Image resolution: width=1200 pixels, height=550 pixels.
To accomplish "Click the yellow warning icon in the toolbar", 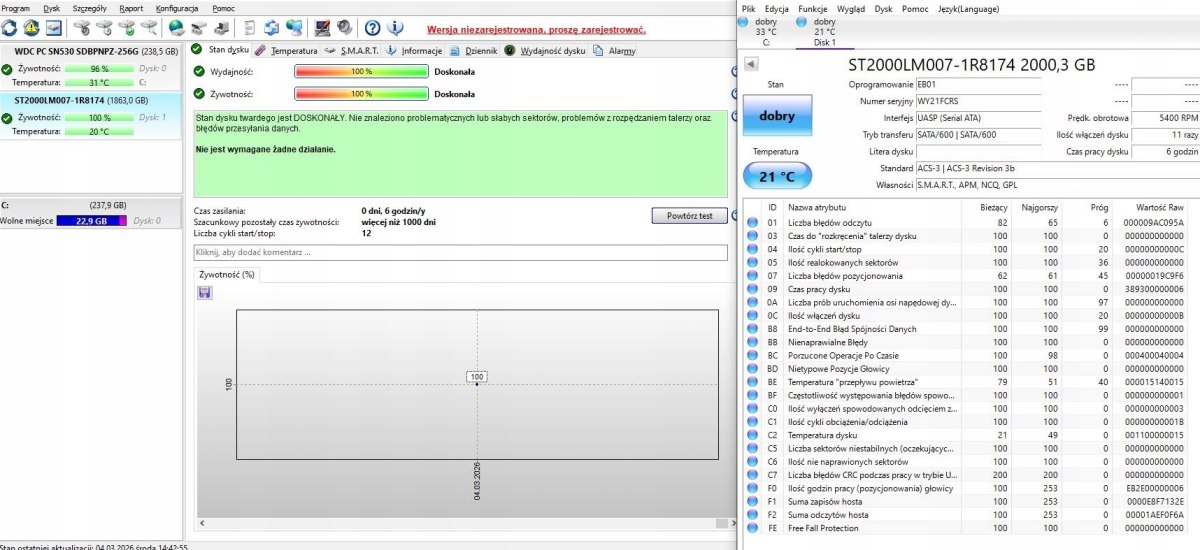I will (32, 27).
